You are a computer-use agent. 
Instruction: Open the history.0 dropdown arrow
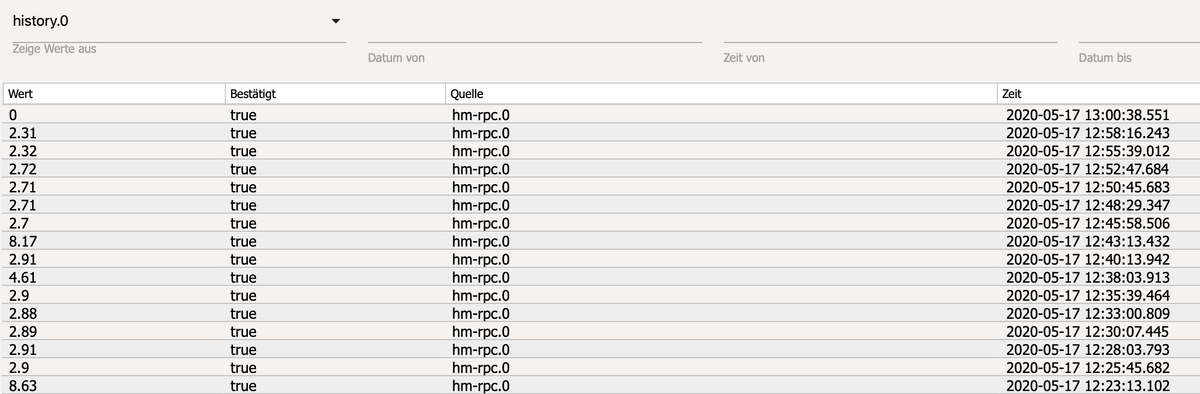pos(336,21)
